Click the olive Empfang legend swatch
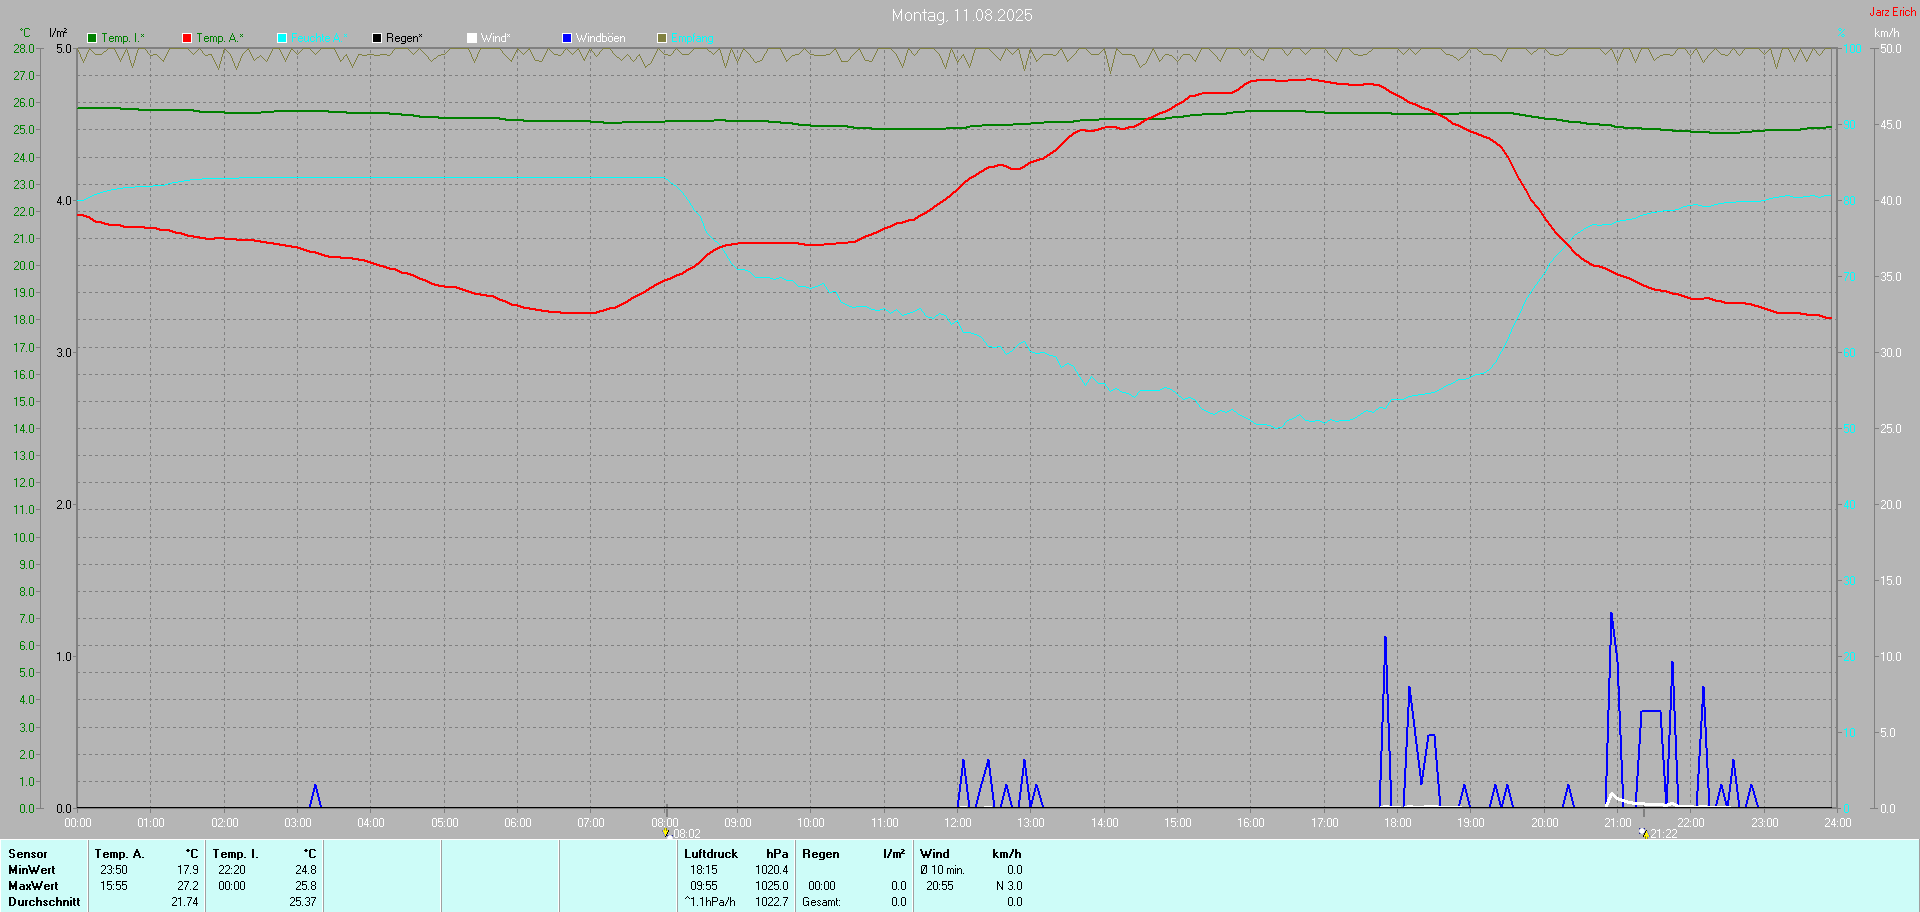The image size is (1920, 912). pos(662,38)
